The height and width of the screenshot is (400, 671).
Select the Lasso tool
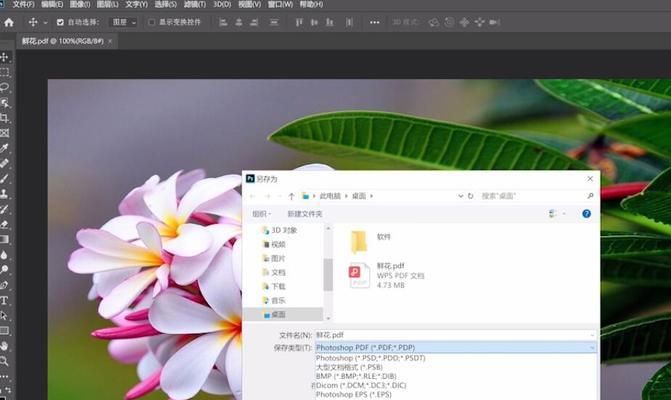(x=4, y=87)
